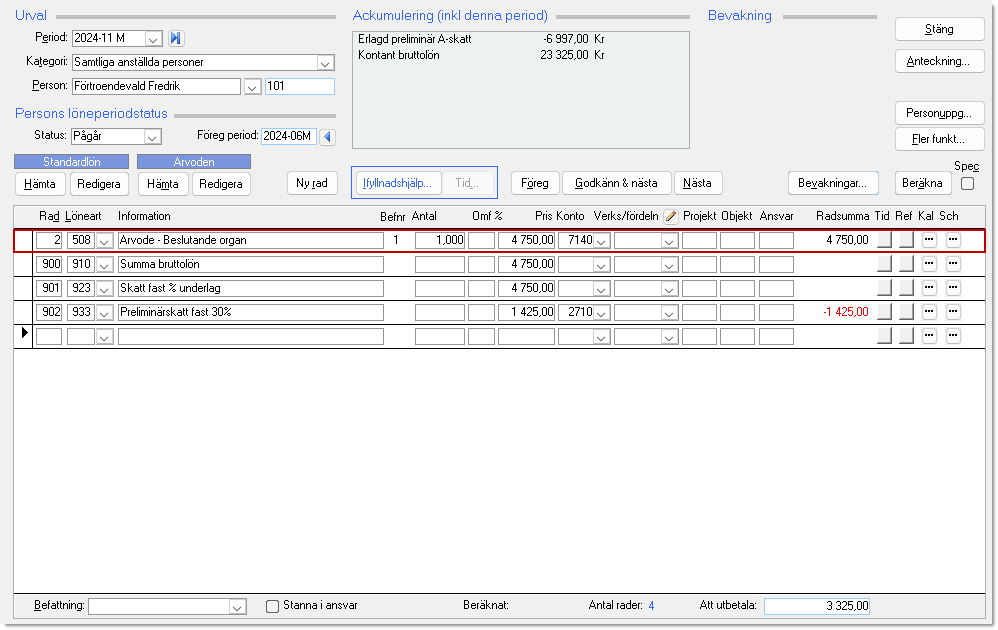998x630 pixels.
Task: Expand Verks/fördeln dropdown on Arvode row
Action: pyautogui.click(x=669, y=241)
